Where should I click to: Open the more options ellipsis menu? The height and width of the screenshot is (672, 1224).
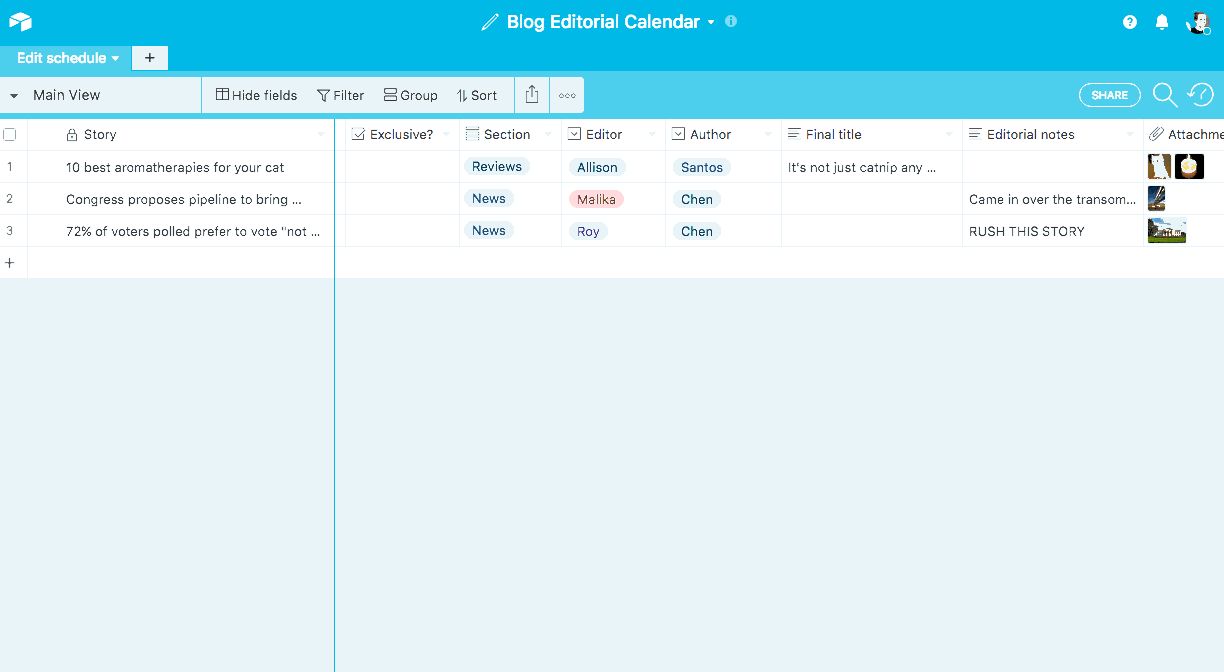[567, 96]
